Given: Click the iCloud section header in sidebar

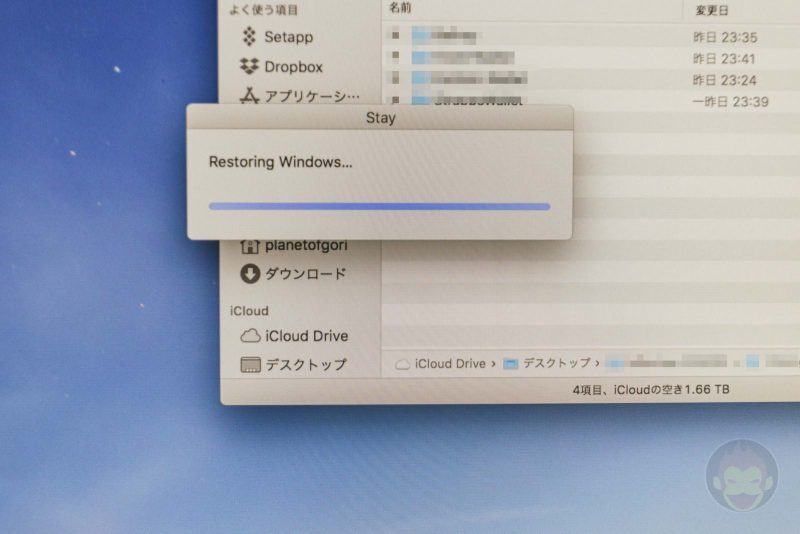Looking at the screenshot, I should click(249, 311).
